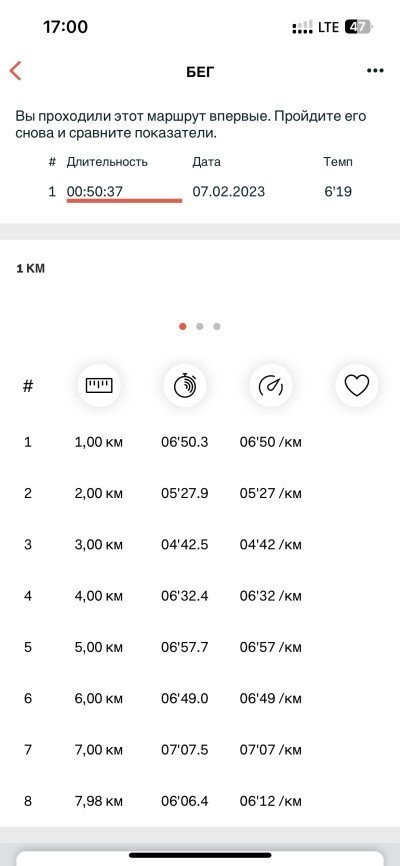Image resolution: width=400 pixels, height=866 pixels.
Task: Open the three-dot more options menu
Action: [375, 71]
